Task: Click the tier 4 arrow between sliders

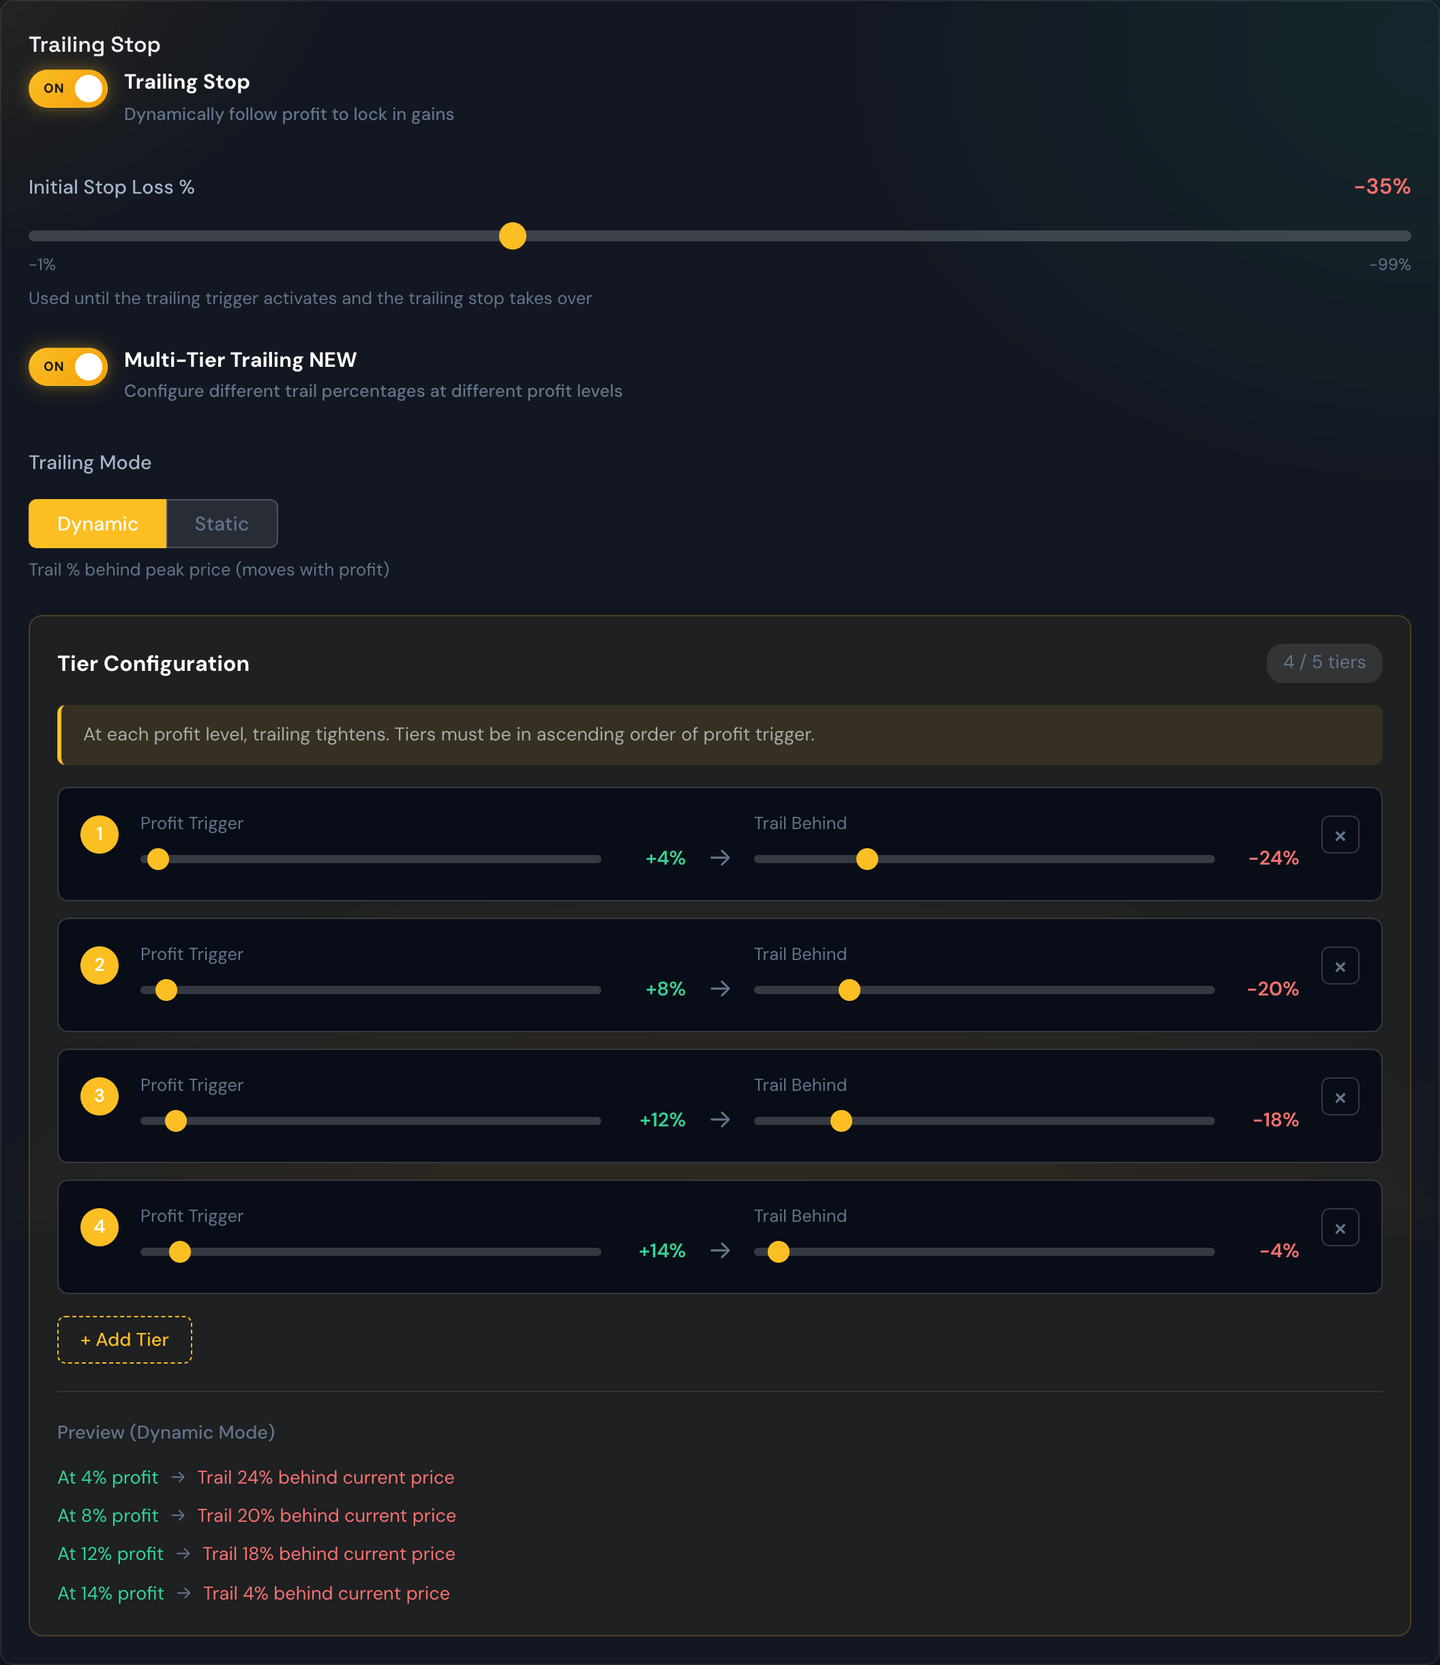Action: 720,1251
